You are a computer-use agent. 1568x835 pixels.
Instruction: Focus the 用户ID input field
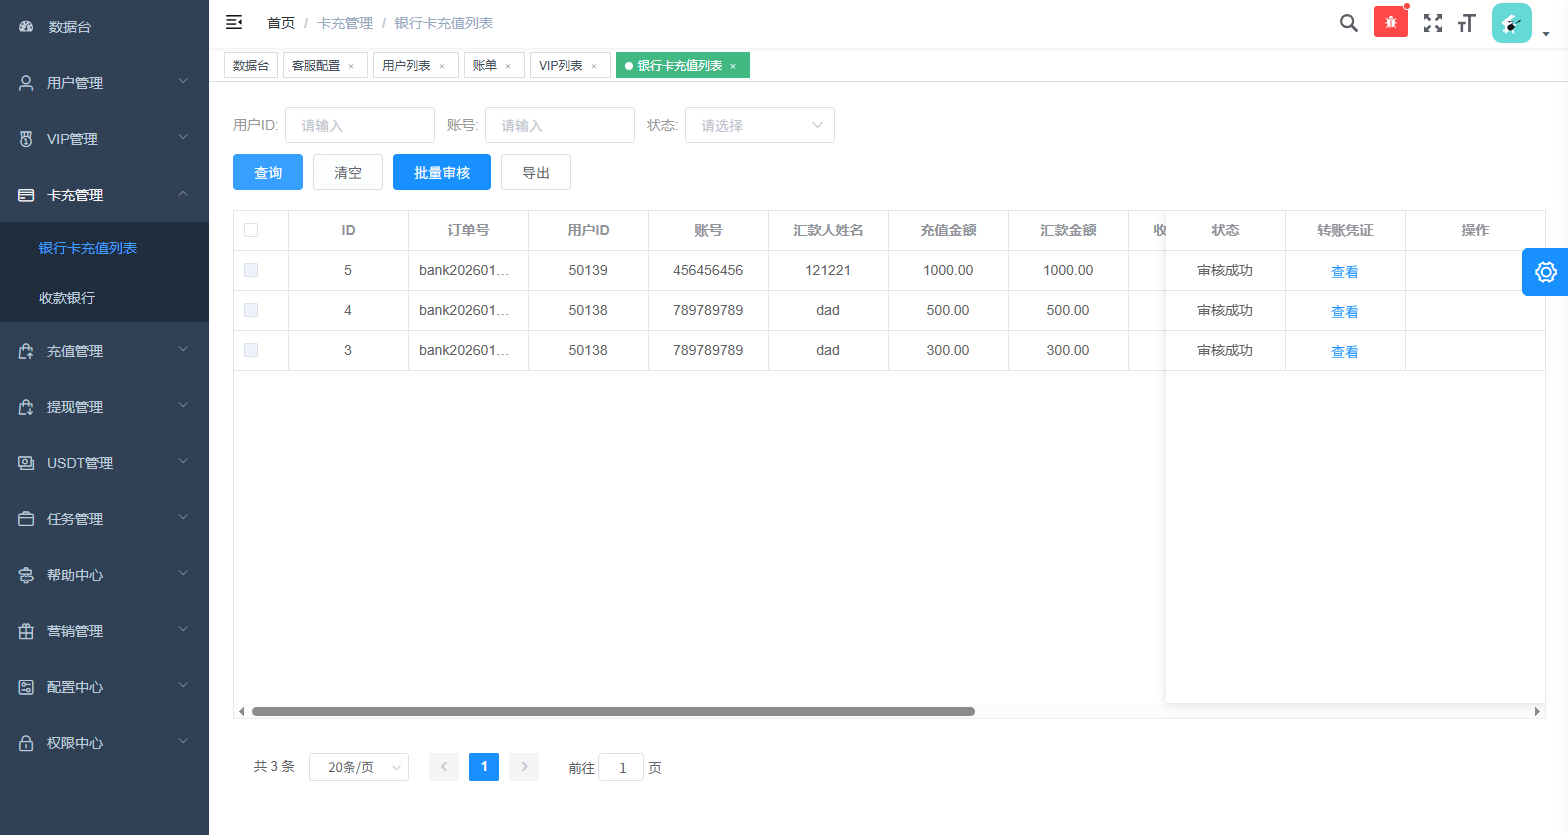(359, 125)
